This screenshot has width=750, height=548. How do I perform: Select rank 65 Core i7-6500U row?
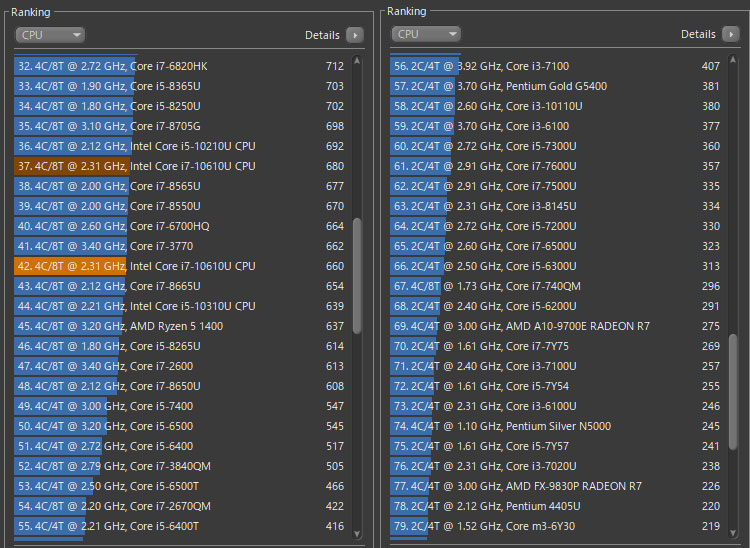point(557,246)
